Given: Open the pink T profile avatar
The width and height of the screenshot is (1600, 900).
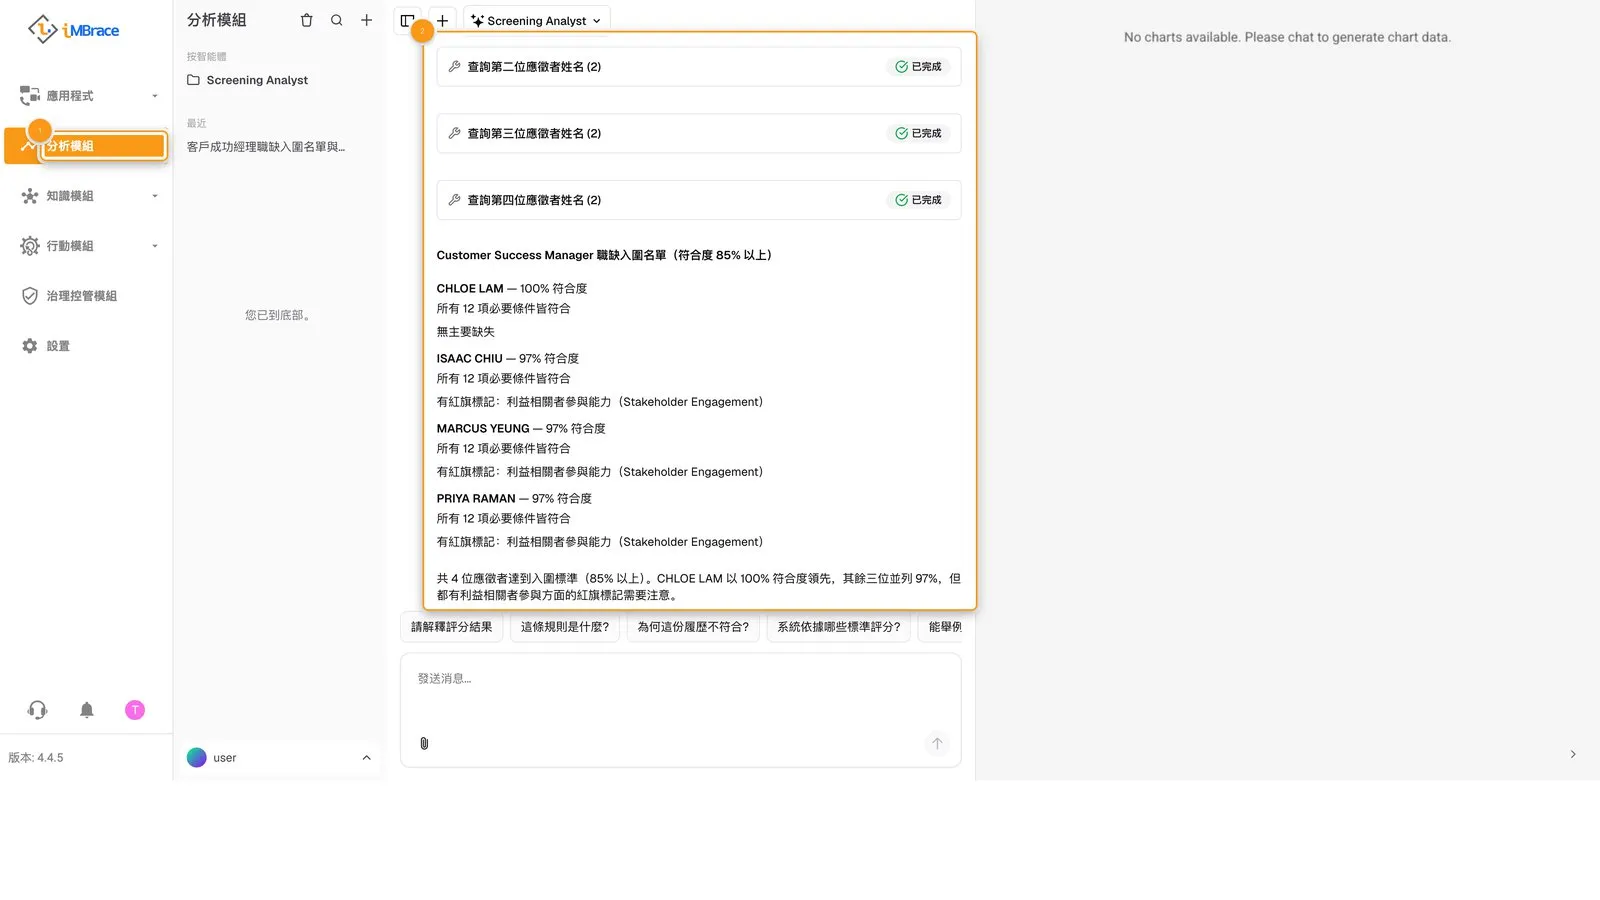Looking at the screenshot, I should (135, 710).
